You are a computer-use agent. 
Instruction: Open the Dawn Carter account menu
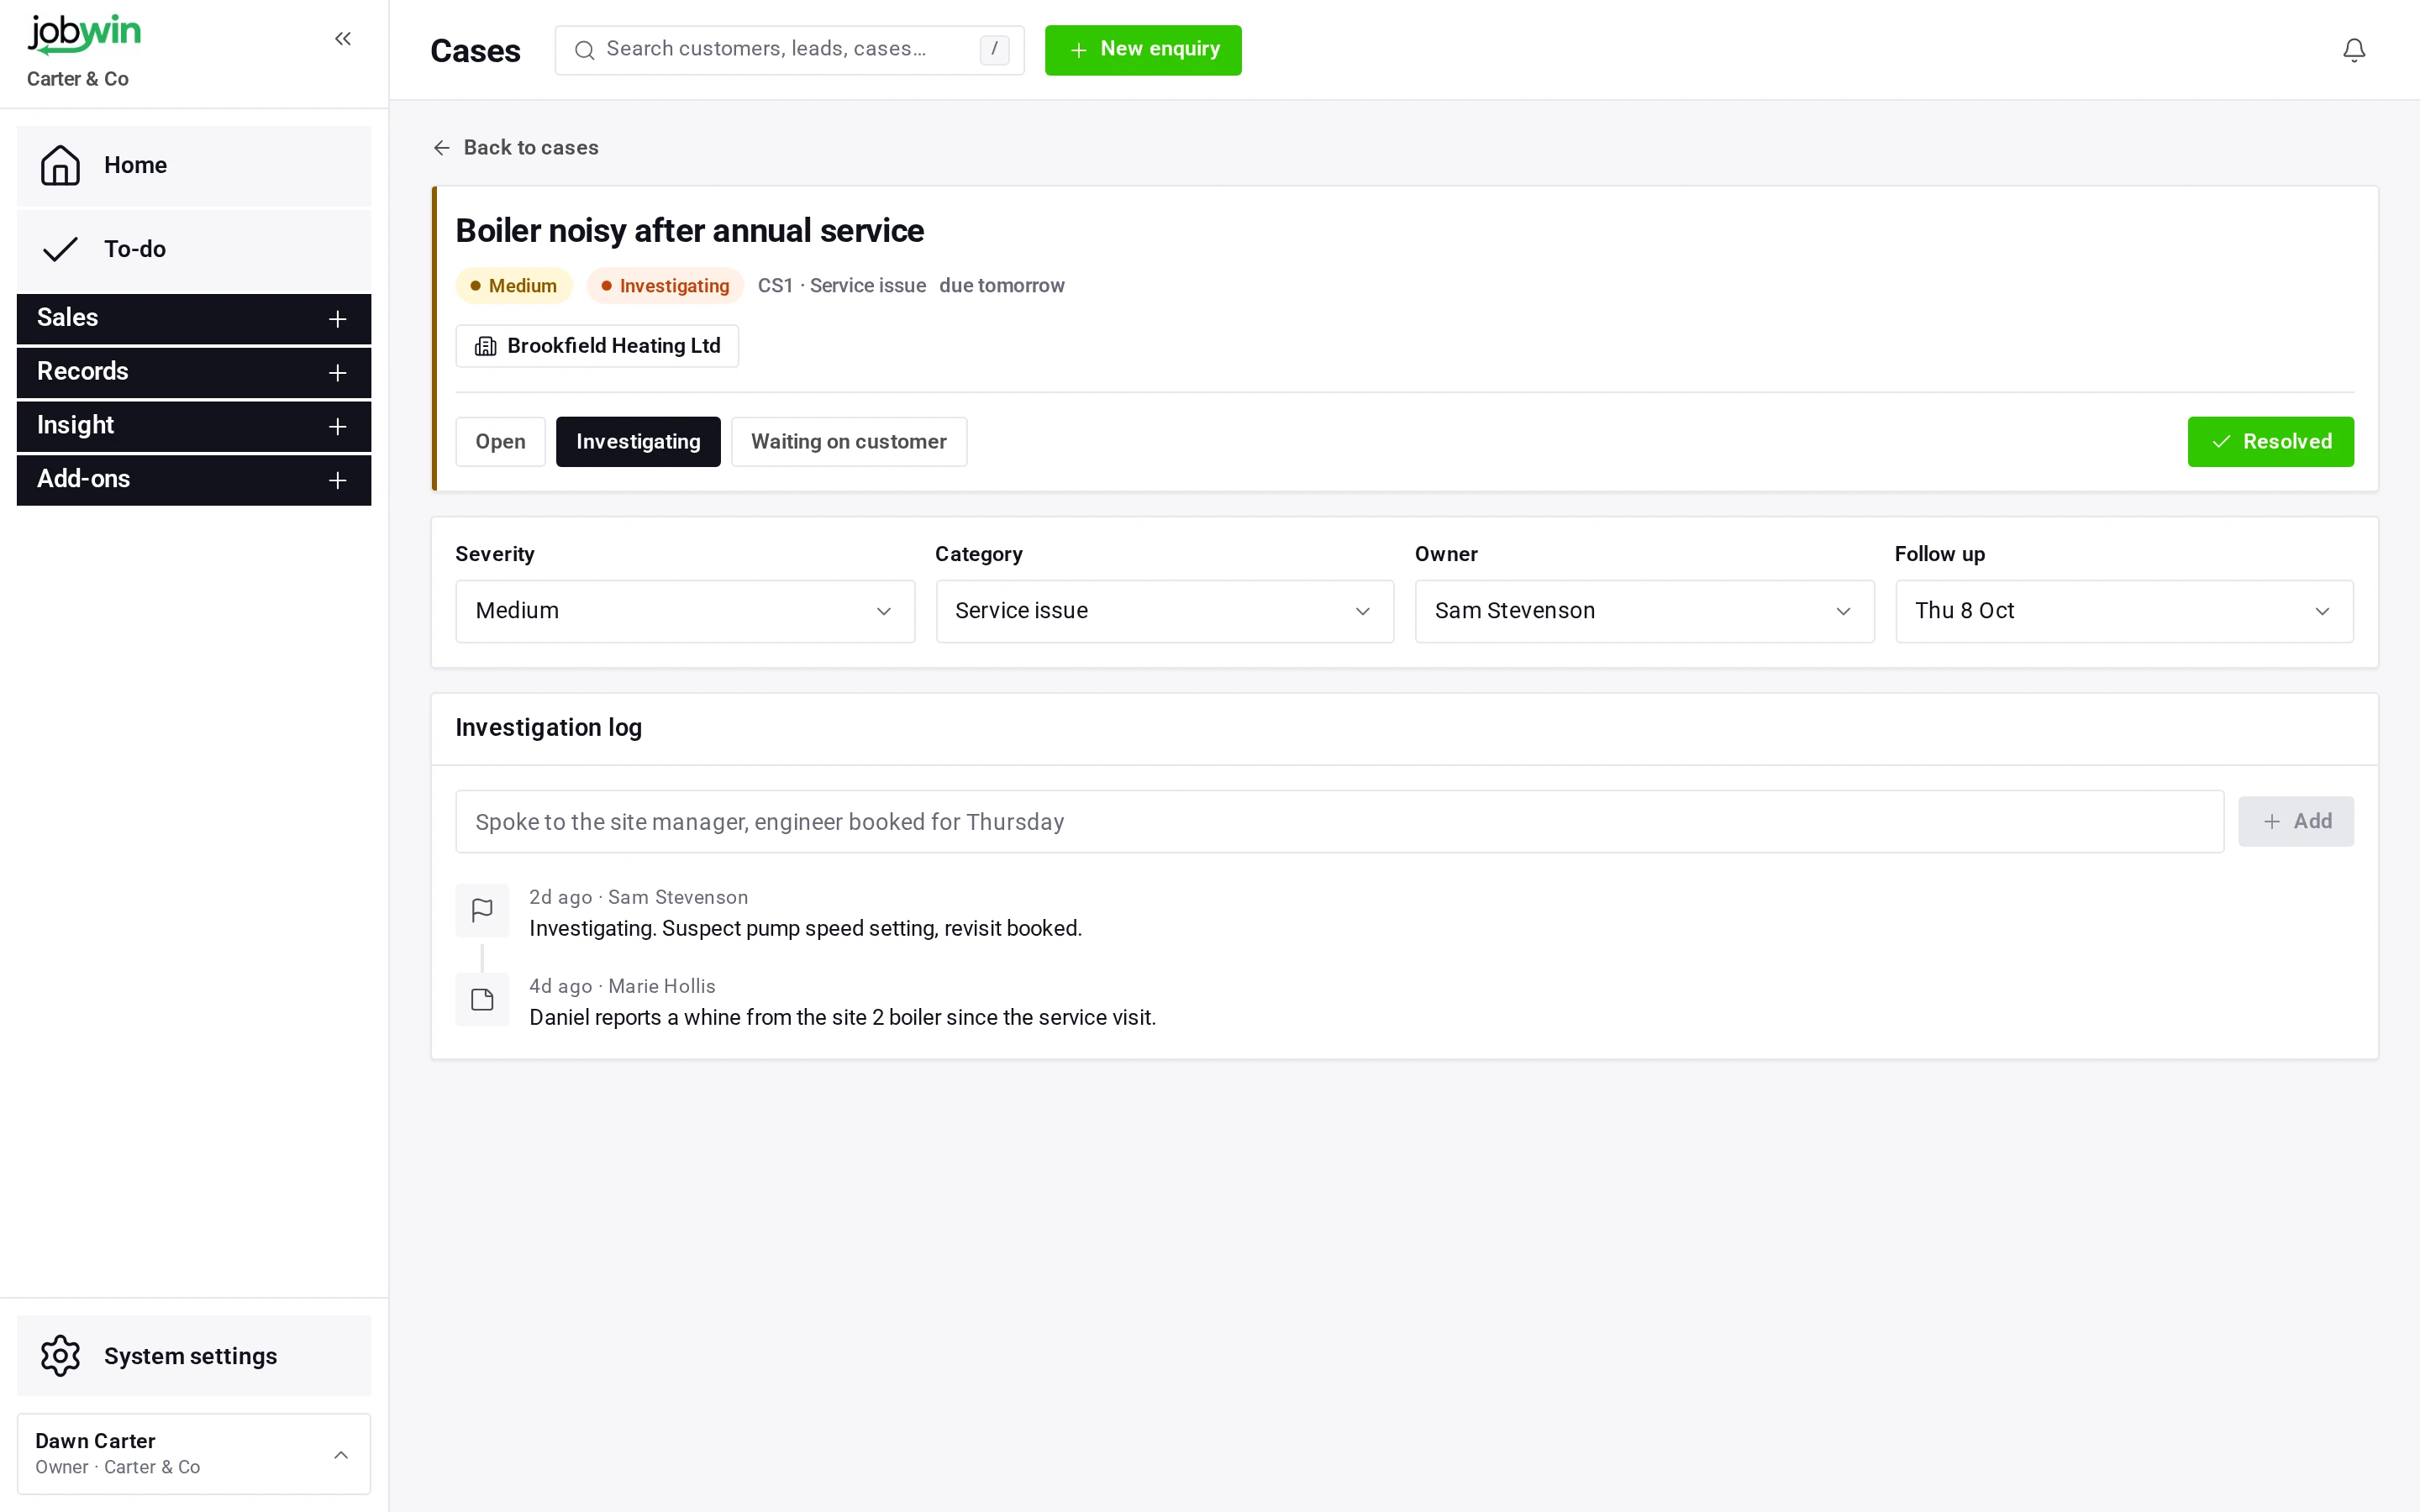194,1453
